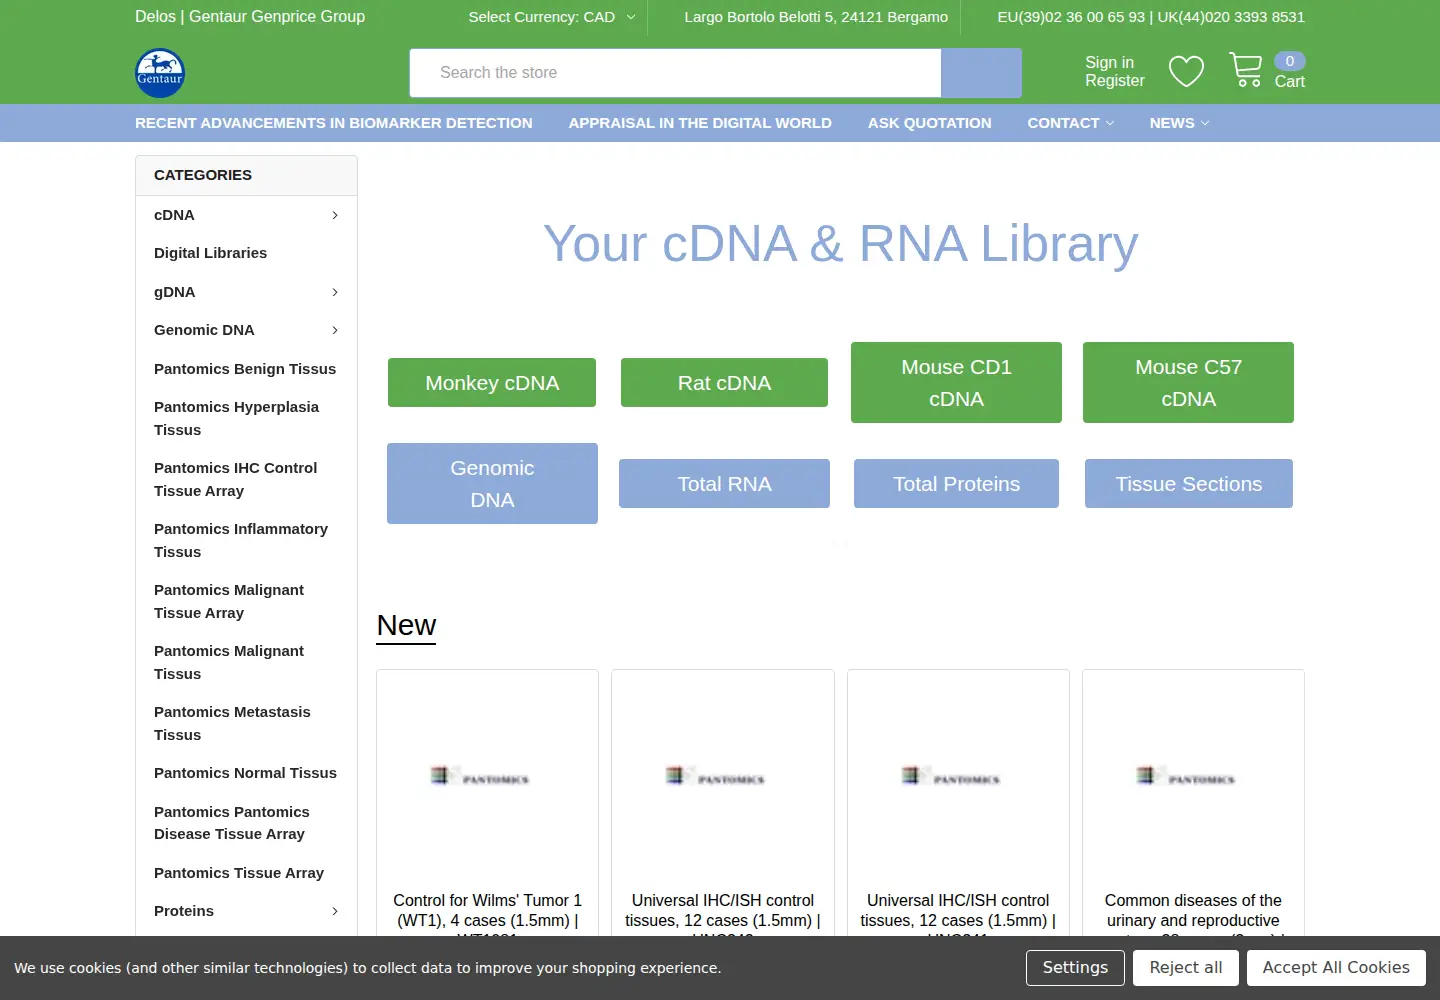Screen dimensions: 1440x1000
Task: Expand the Genomic DNA category chevron
Action: pos(335,330)
